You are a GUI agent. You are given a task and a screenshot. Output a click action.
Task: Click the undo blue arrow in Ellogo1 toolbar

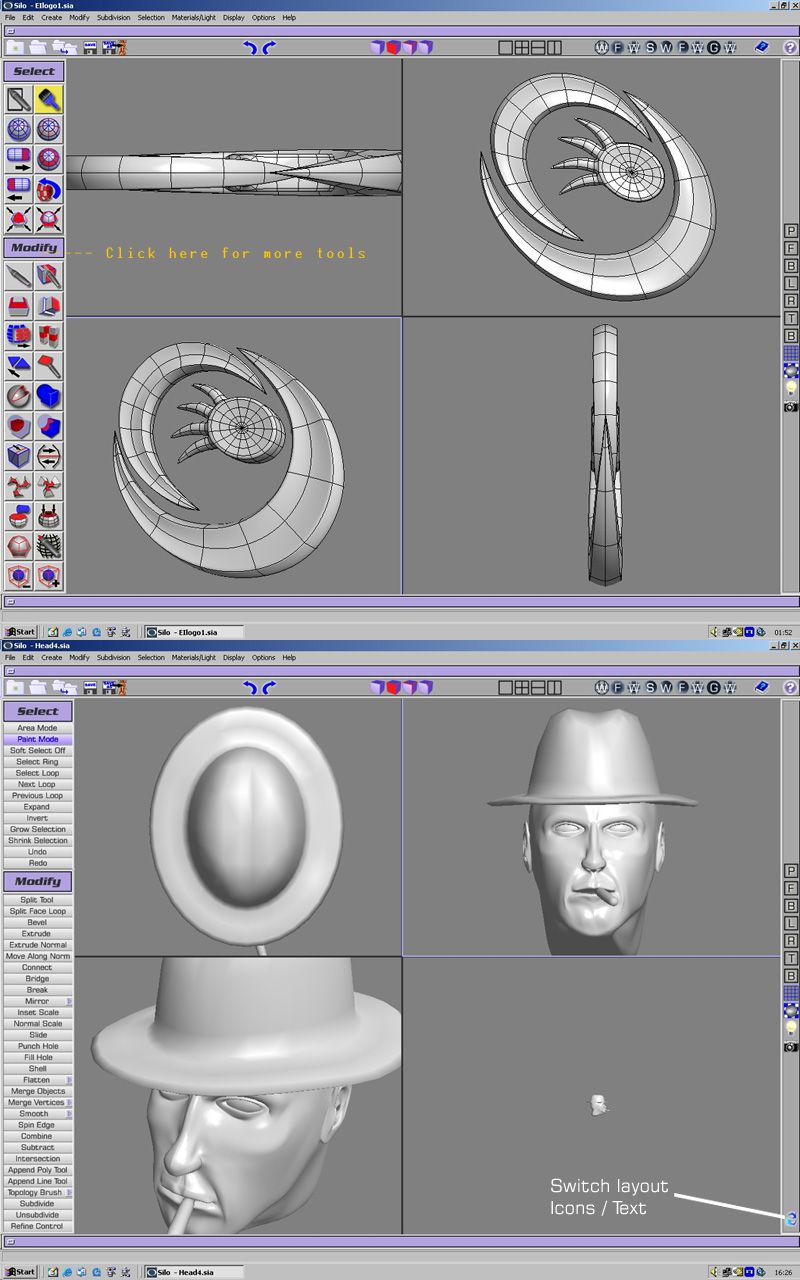pyautogui.click(x=251, y=46)
